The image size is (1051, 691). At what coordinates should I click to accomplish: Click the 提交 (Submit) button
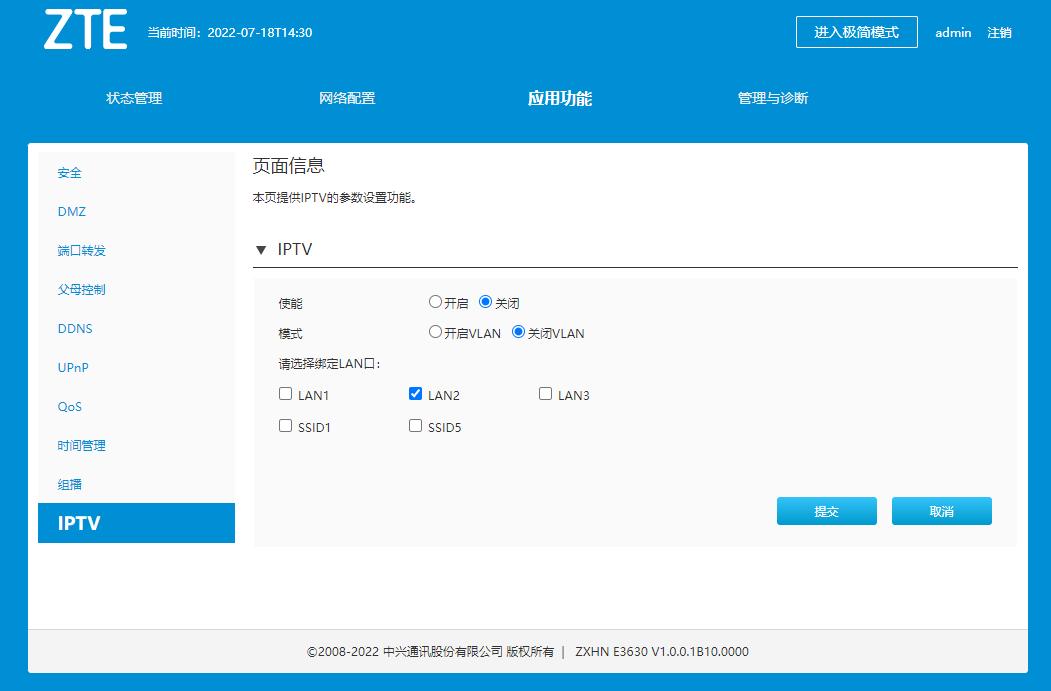coord(826,511)
